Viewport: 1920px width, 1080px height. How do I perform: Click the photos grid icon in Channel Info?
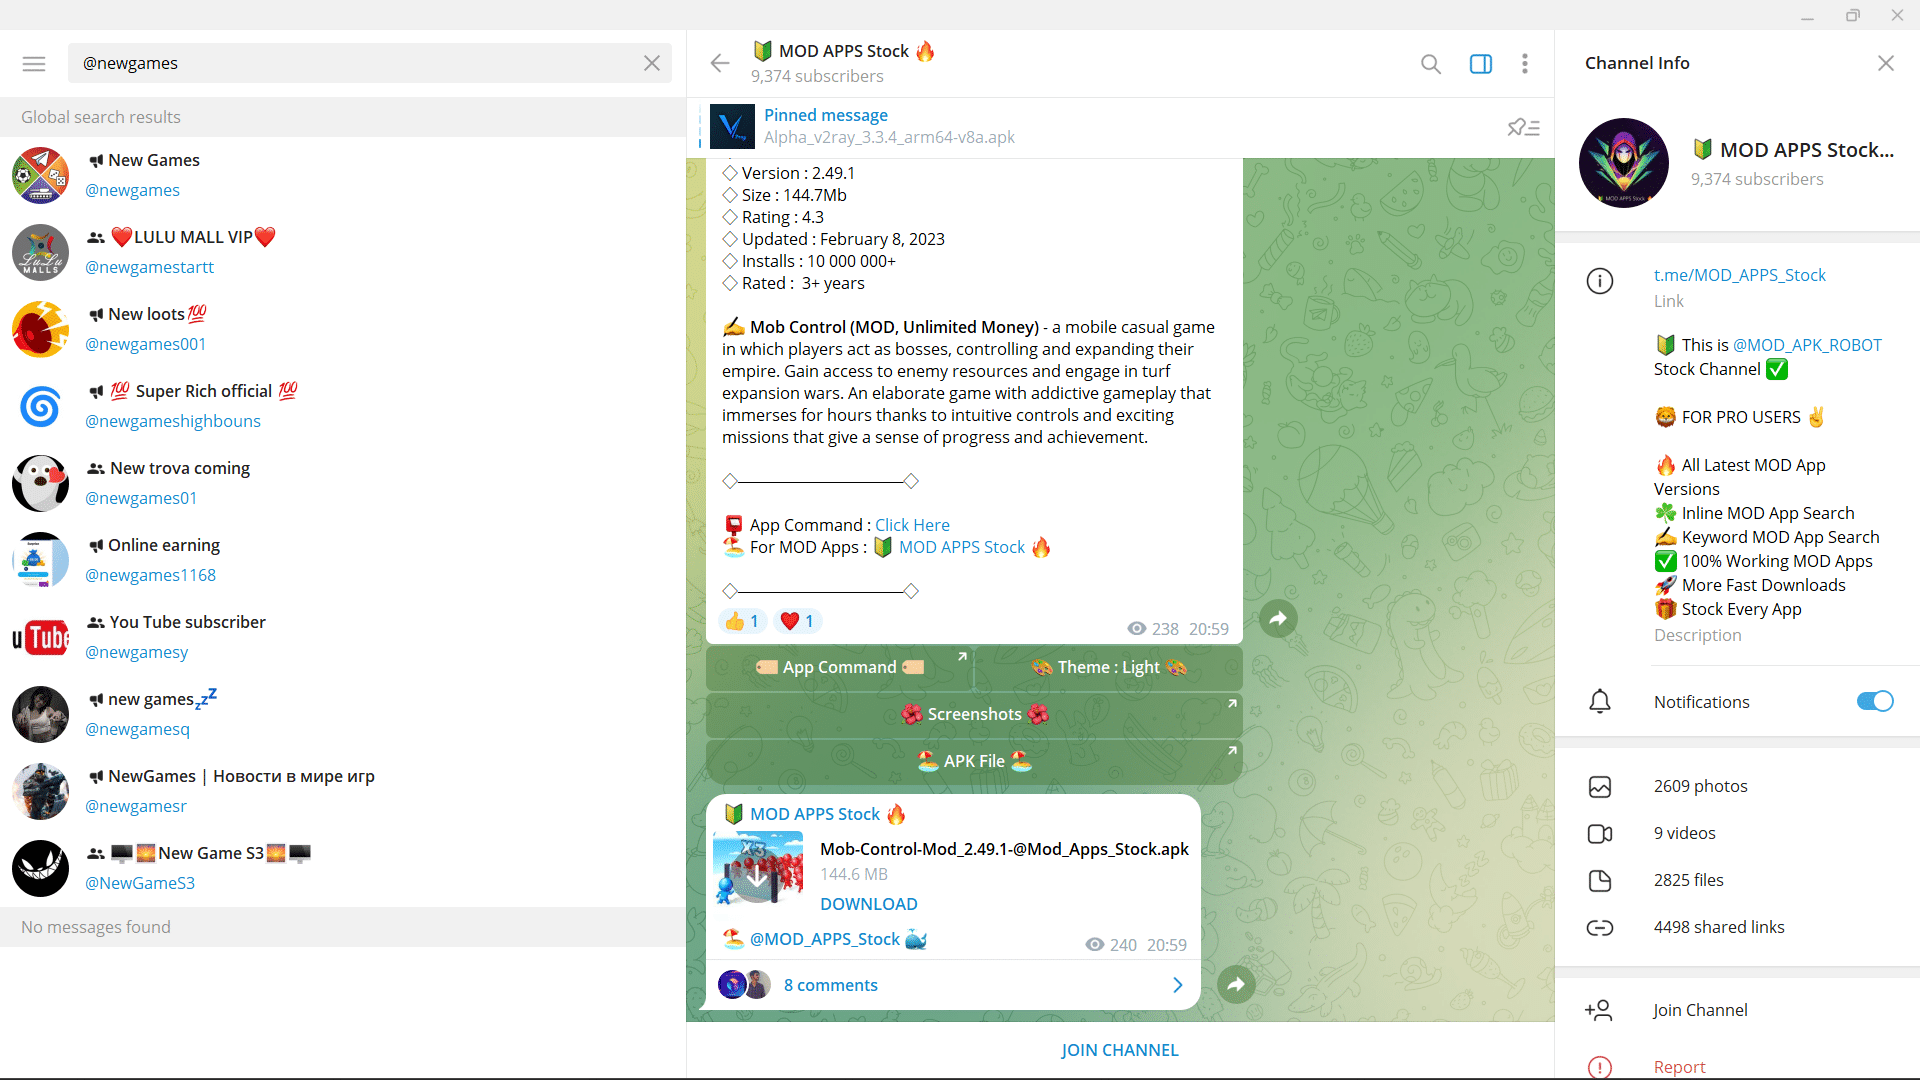point(1600,786)
